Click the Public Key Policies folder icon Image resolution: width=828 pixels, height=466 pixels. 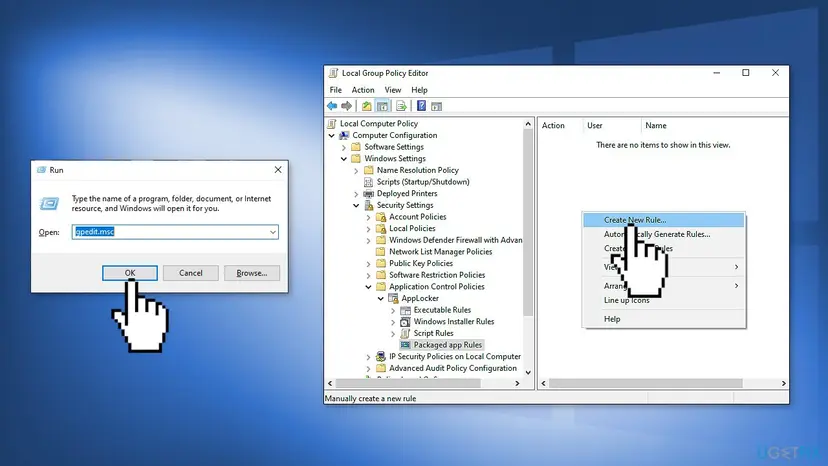coord(381,263)
